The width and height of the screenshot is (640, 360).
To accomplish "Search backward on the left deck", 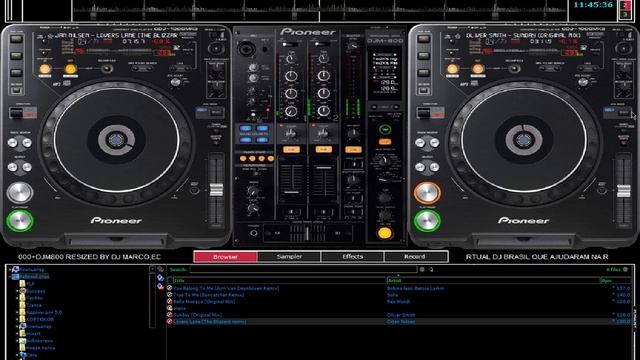I will (12, 167).
